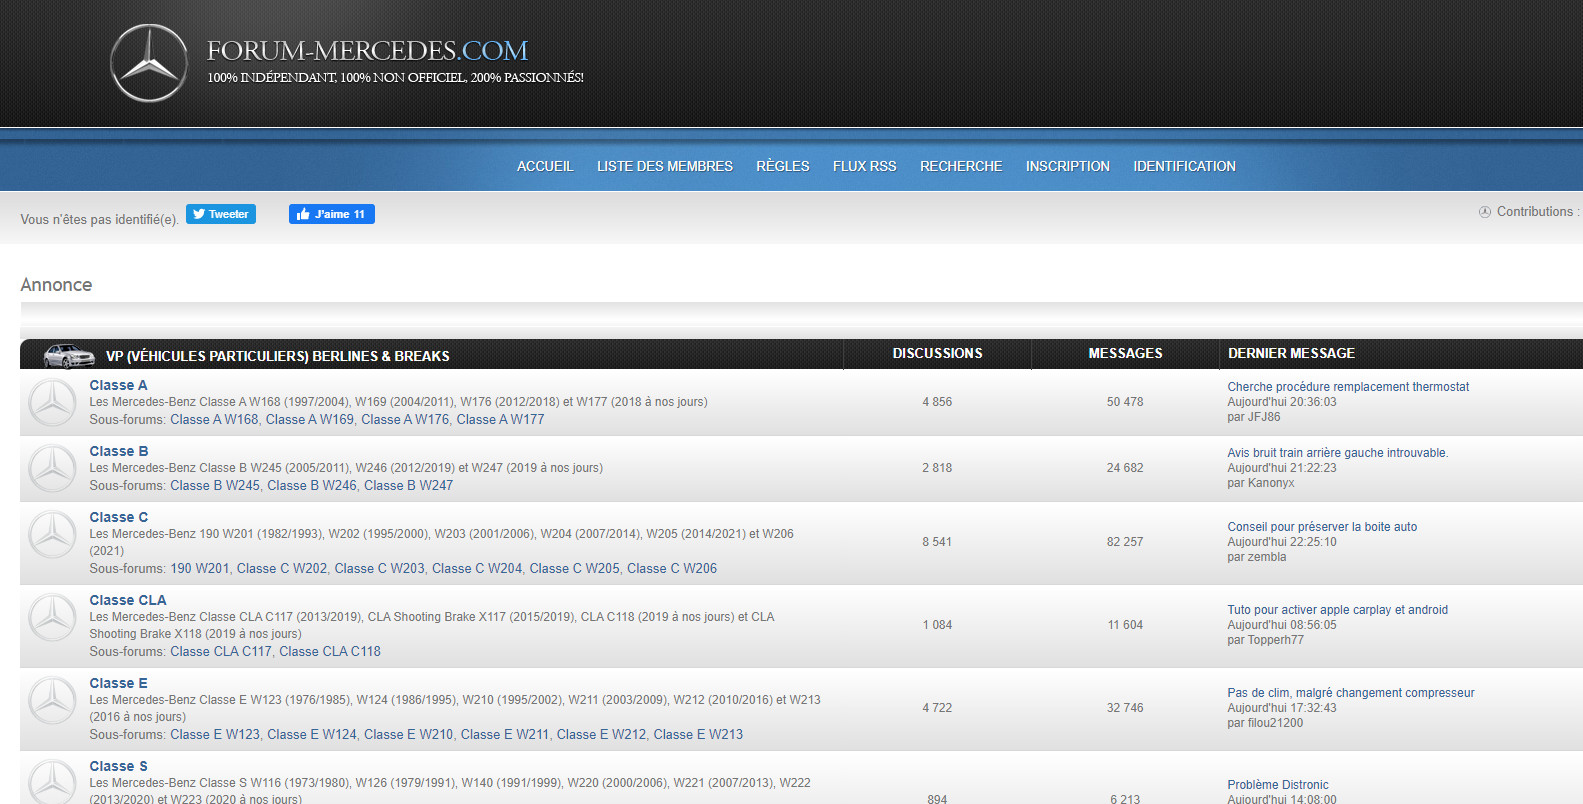Image resolution: width=1583 pixels, height=804 pixels.
Task: Click the Classe A forum status icon
Action: 52,403
